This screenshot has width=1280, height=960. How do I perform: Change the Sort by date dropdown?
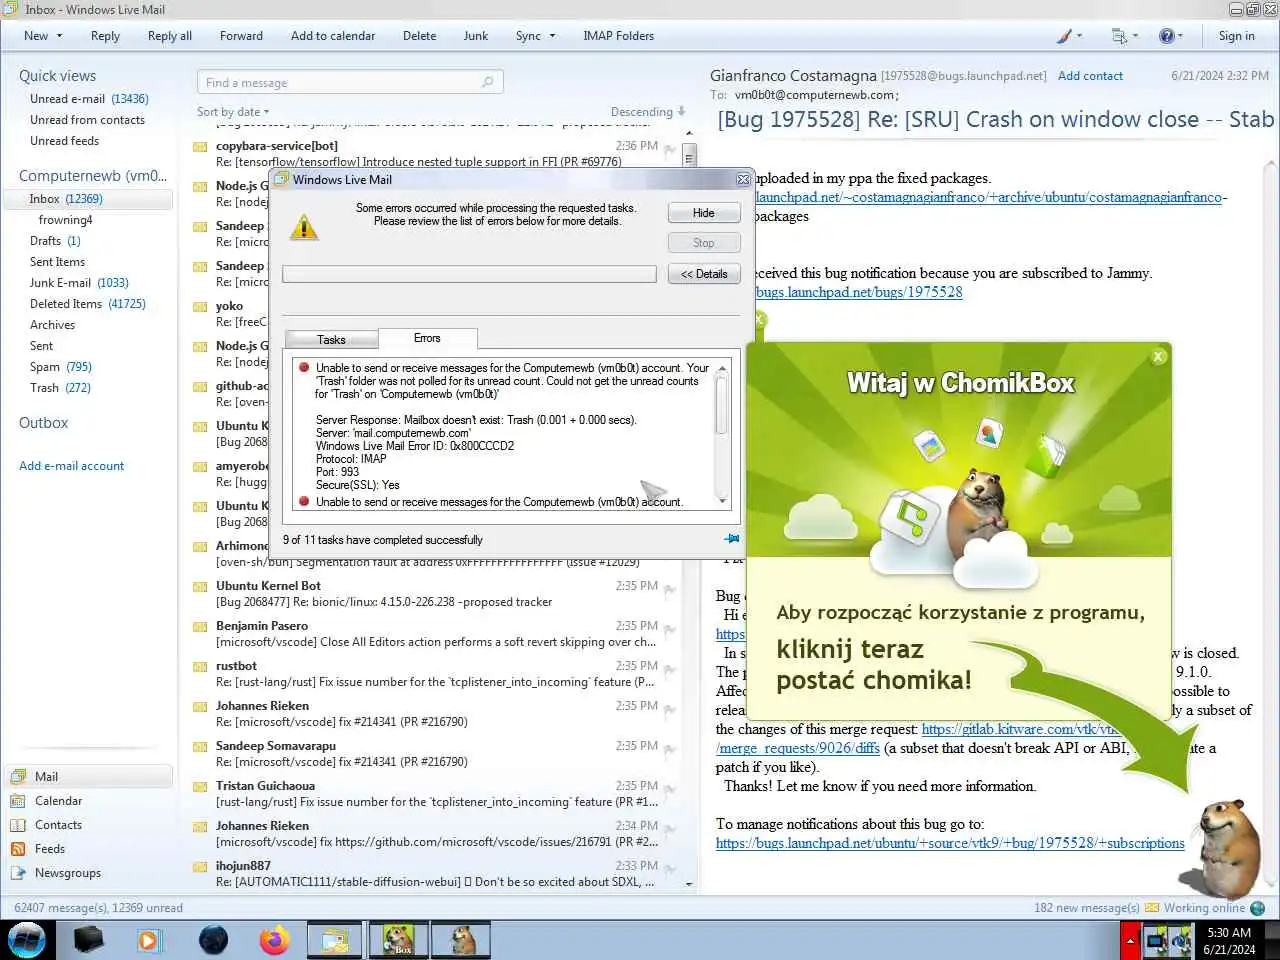click(233, 112)
